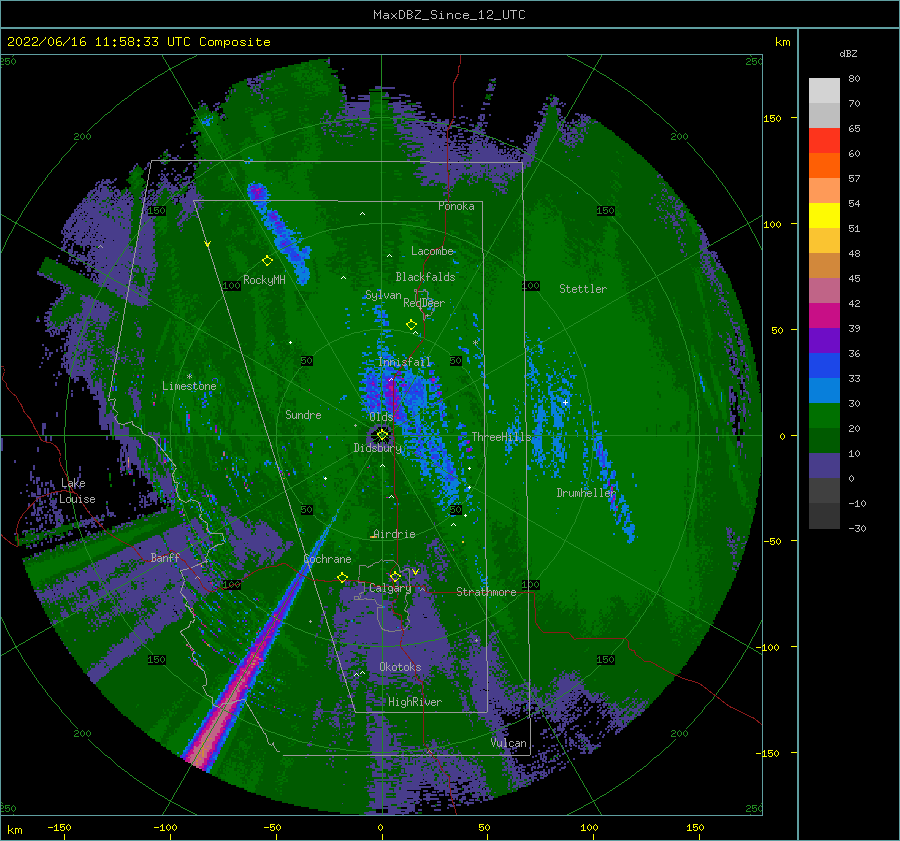The image size is (900, 841).
Task: Click the -30 dBZ legend value
Action: point(857,528)
